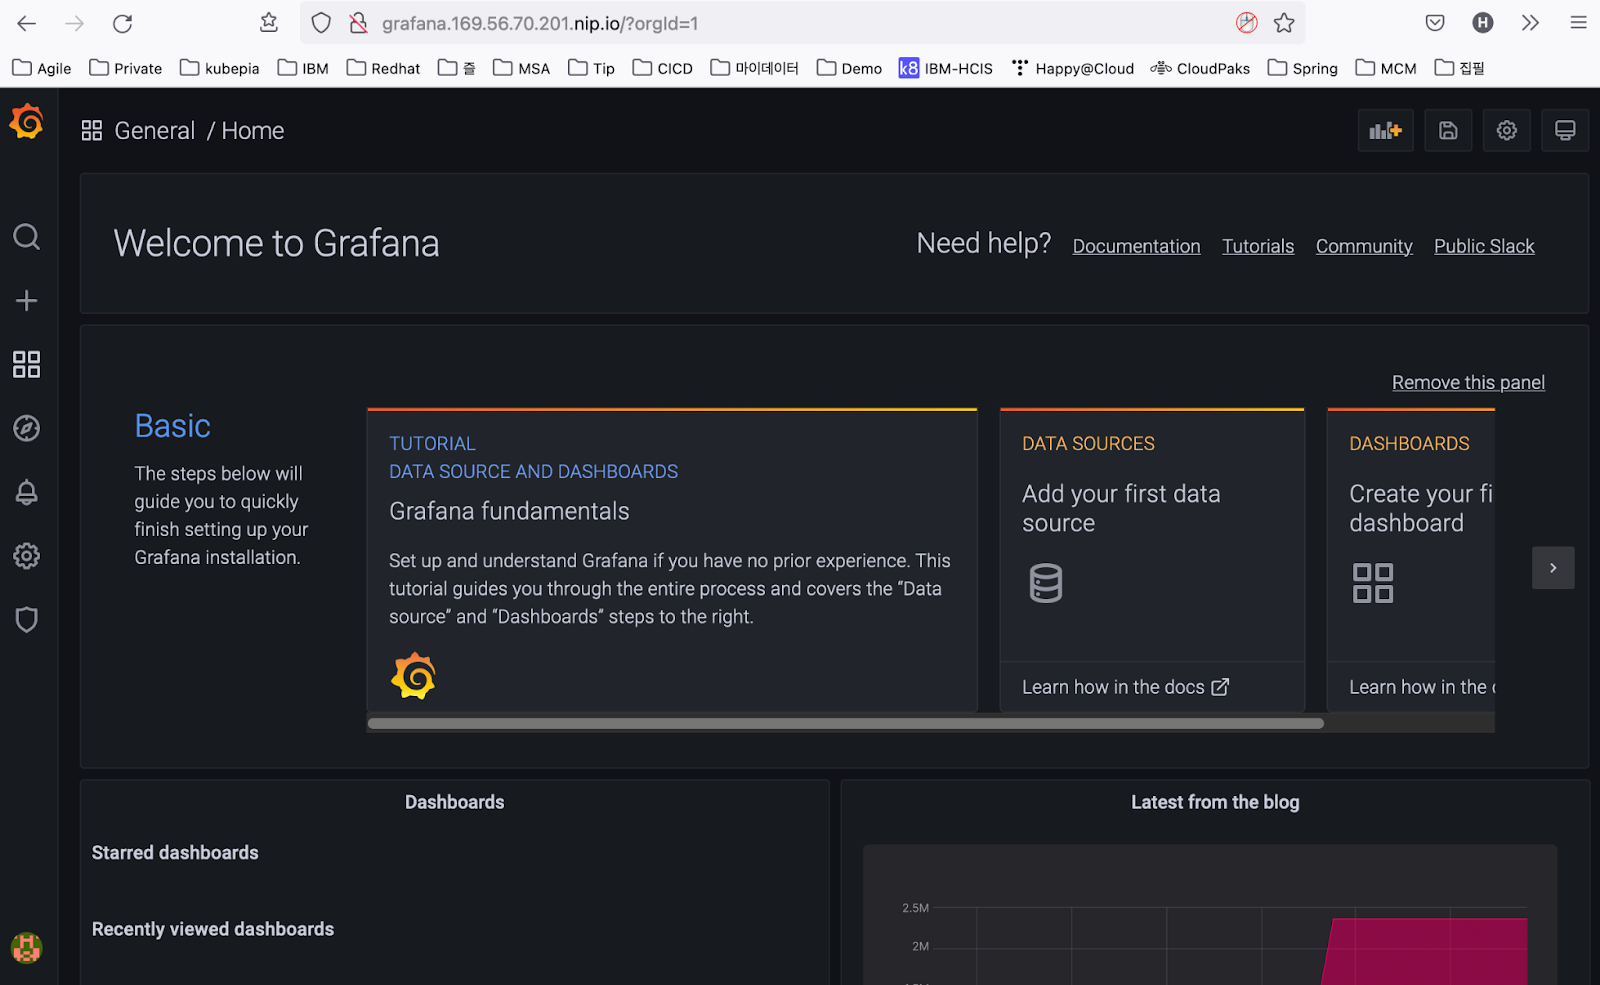This screenshot has width=1600, height=985.
Task: Open the Redhat bookmarks folder
Action: click(x=384, y=68)
